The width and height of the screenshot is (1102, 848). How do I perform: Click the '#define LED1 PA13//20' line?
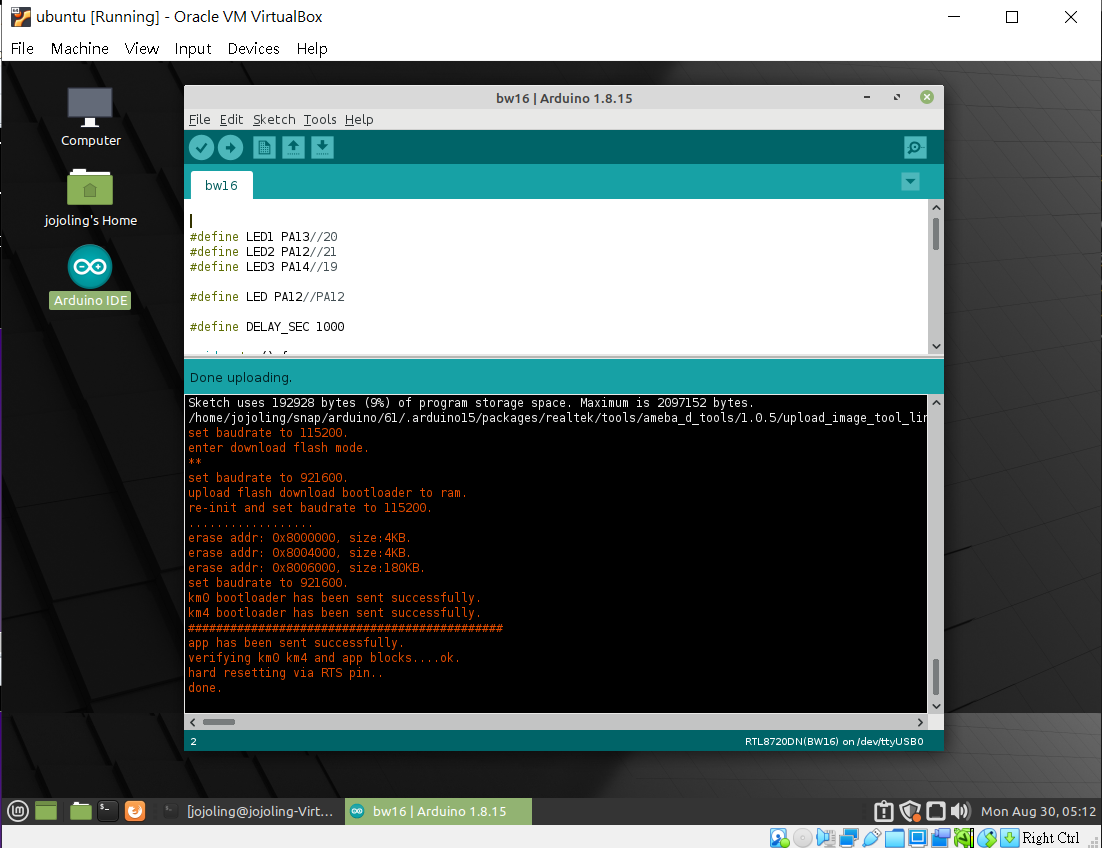(264, 237)
